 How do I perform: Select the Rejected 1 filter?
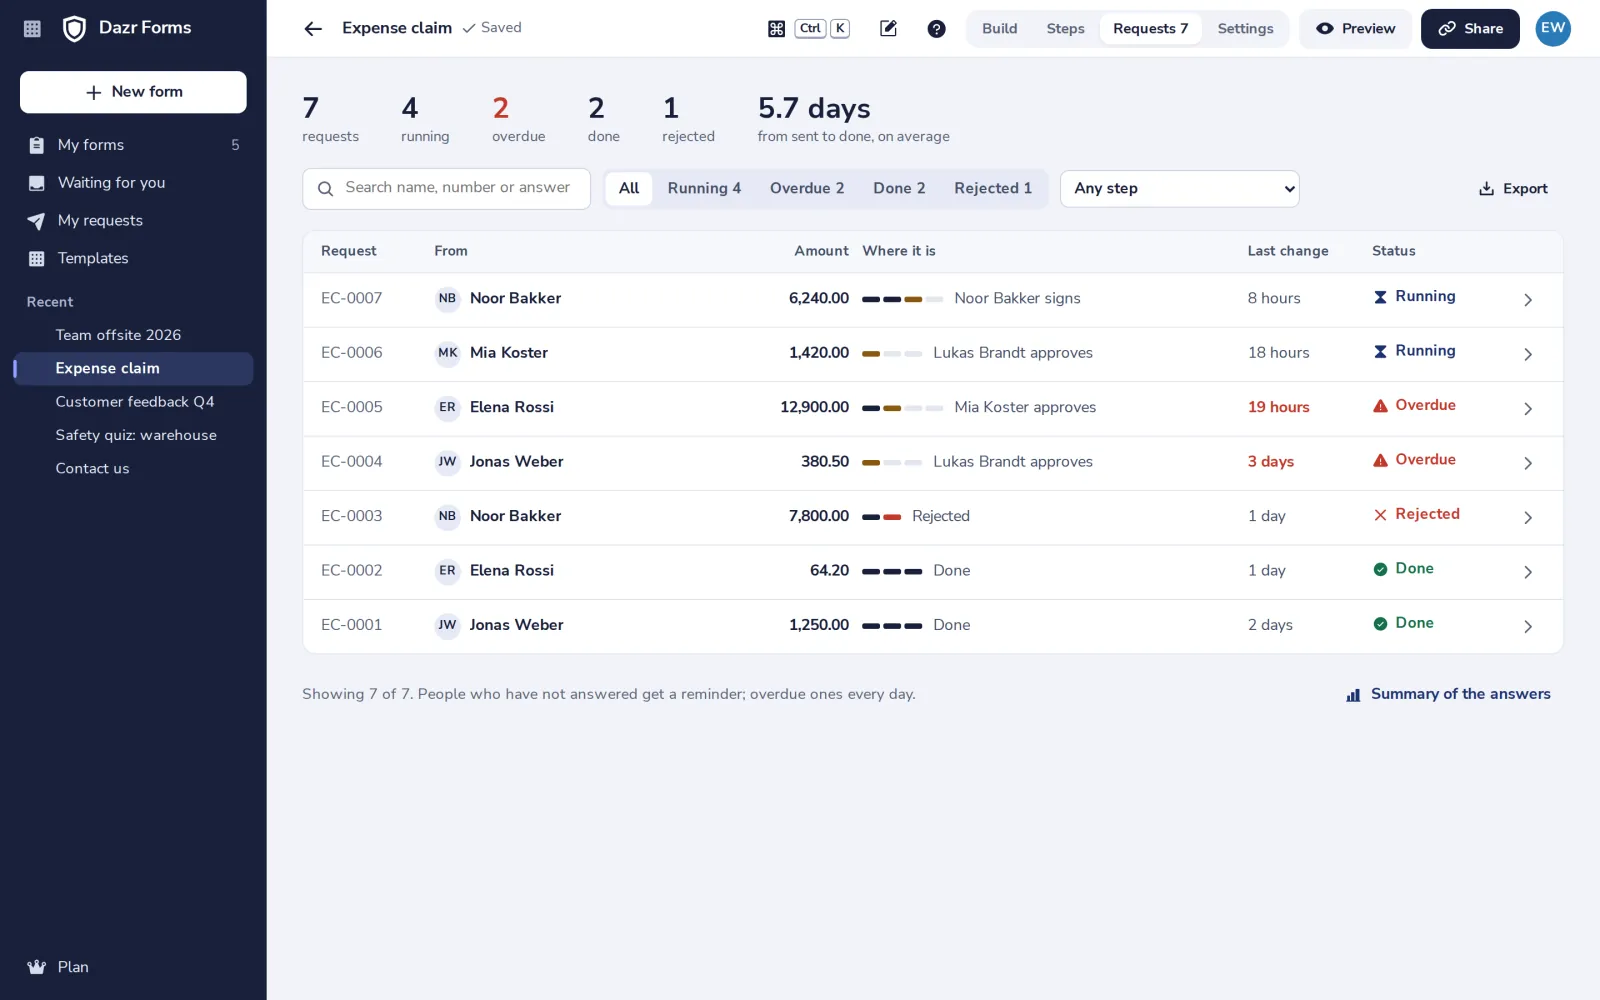point(993,188)
